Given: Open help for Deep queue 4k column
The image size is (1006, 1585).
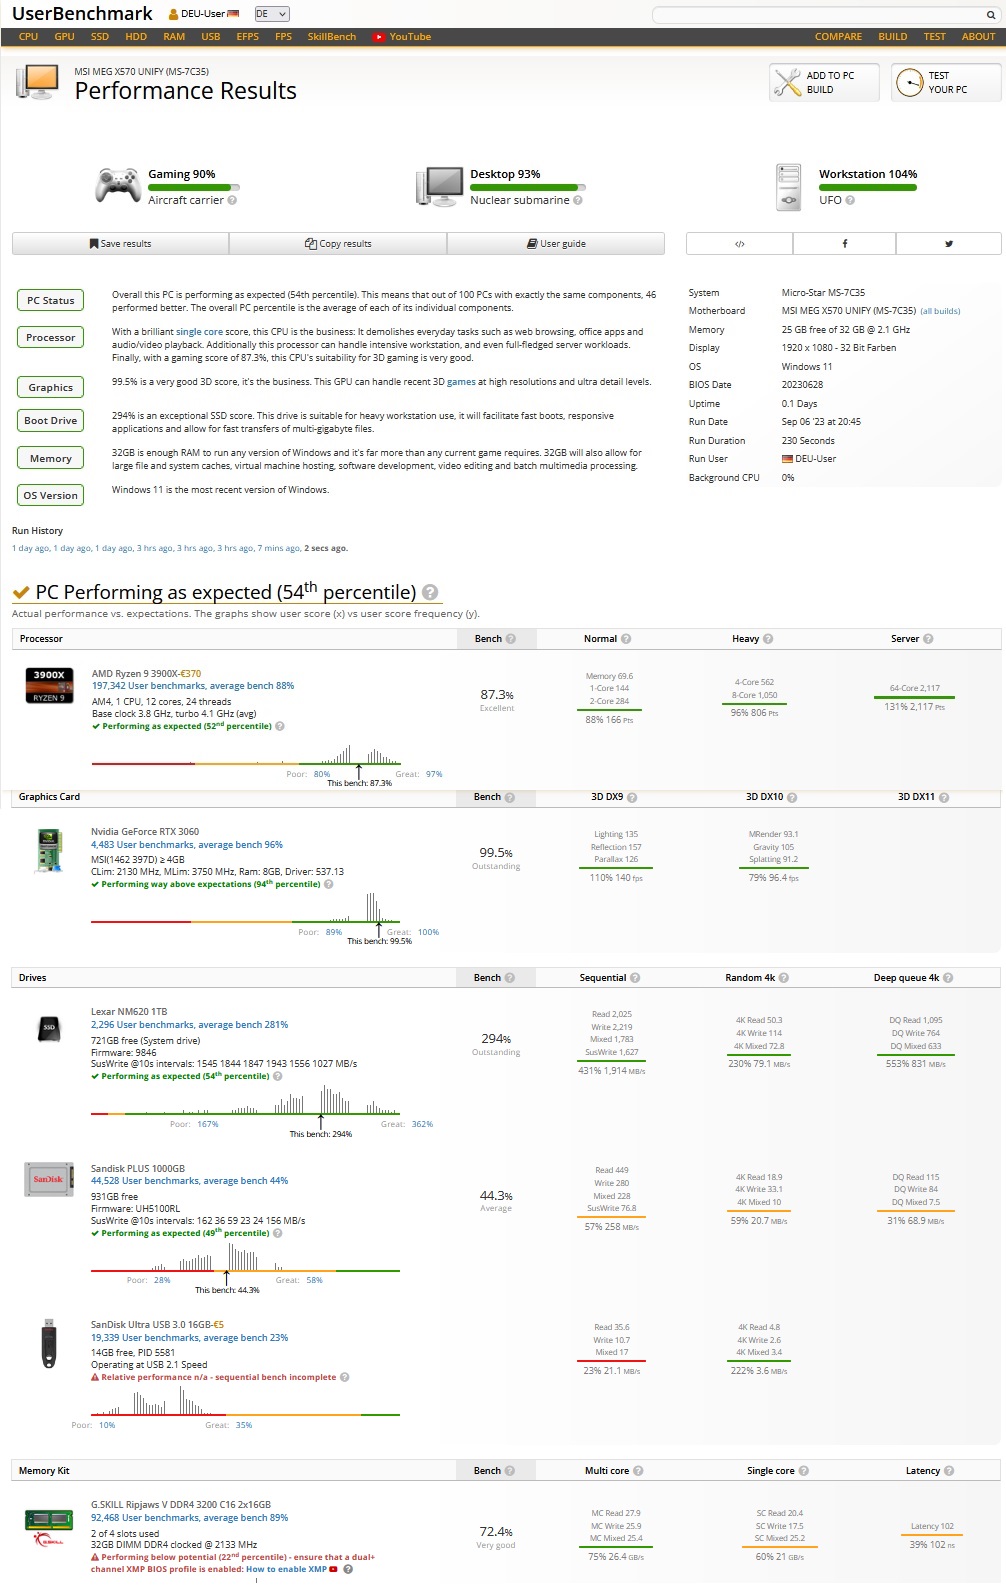Looking at the screenshot, I should pyautogui.click(x=948, y=978).
